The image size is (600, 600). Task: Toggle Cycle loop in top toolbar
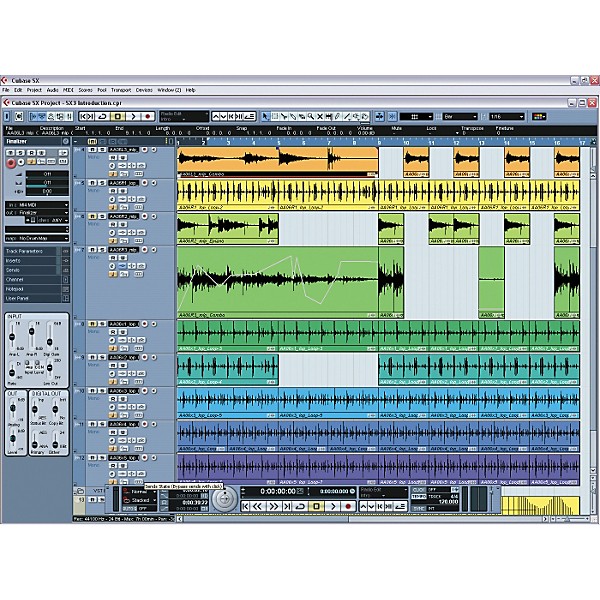click(103, 117)
